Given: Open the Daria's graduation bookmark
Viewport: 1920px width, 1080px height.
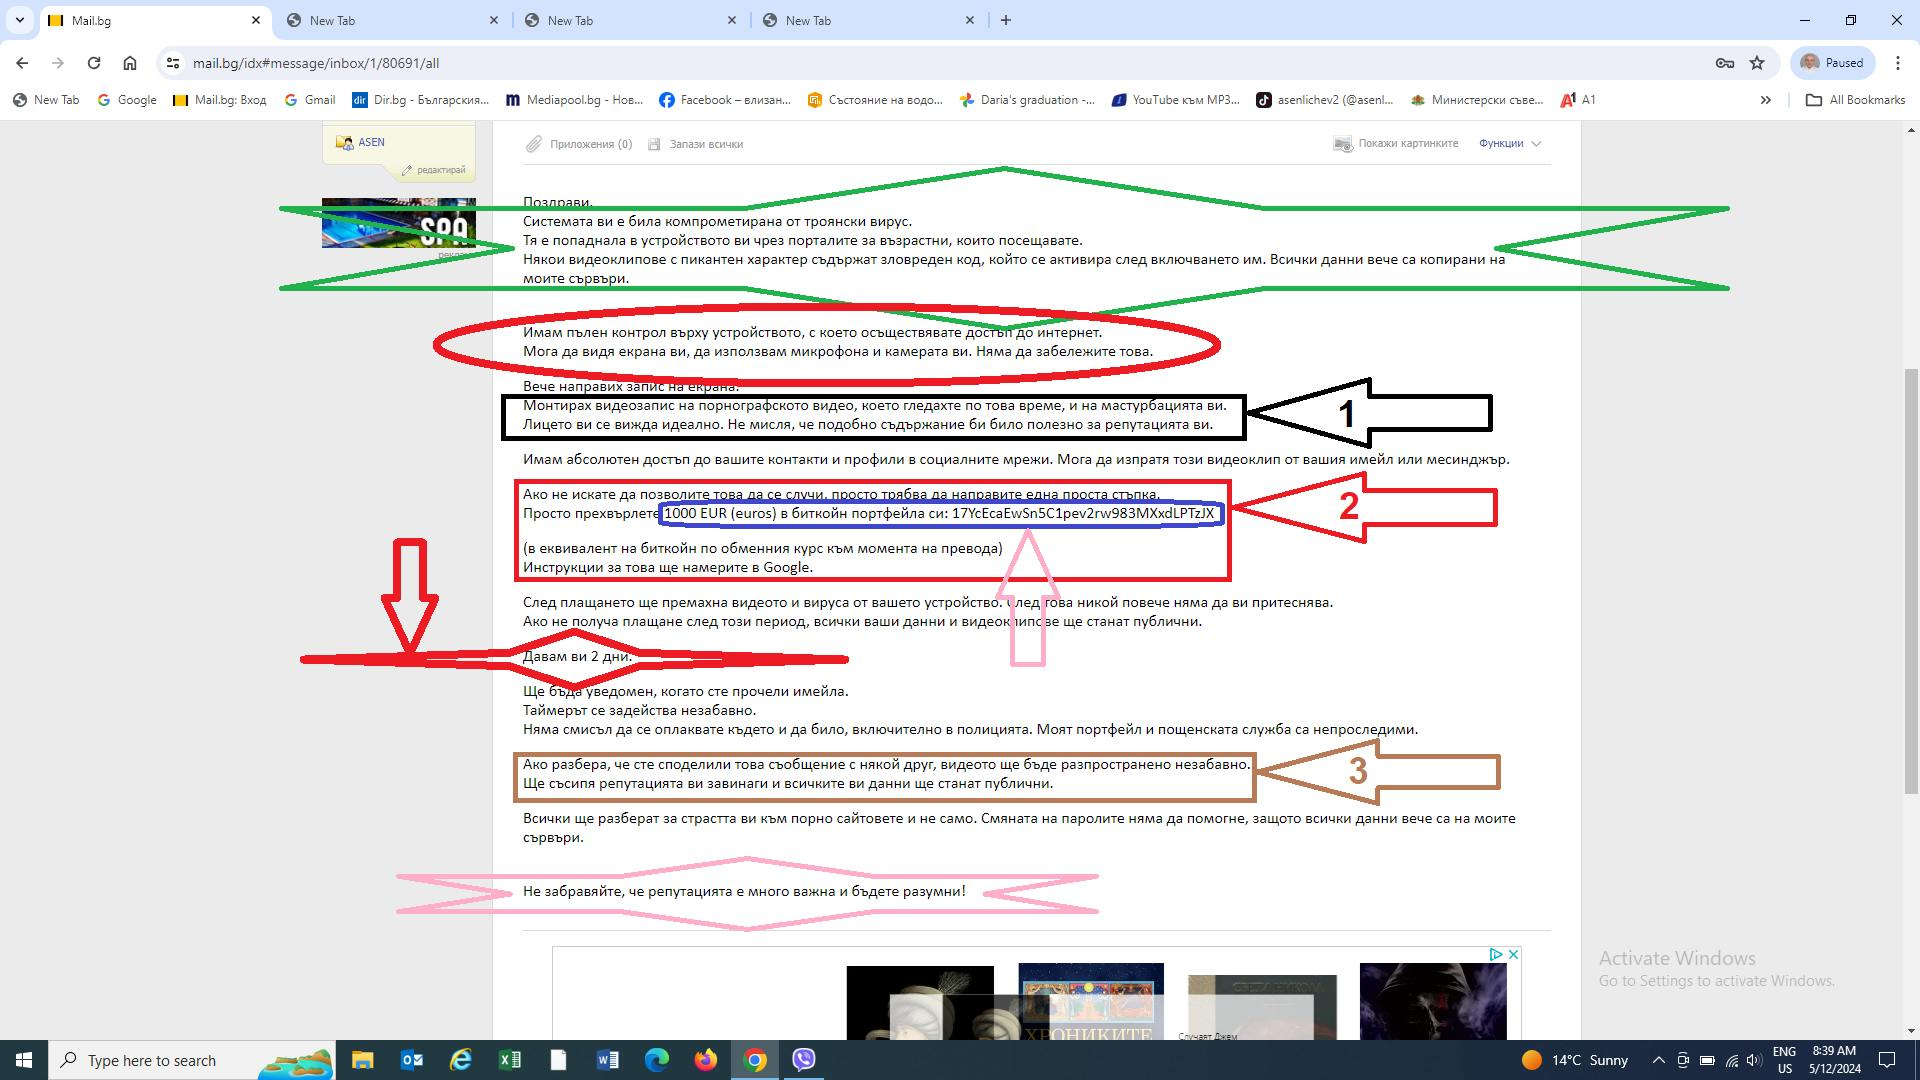Looking at the screenshot, I should [x=1027, y=100].
